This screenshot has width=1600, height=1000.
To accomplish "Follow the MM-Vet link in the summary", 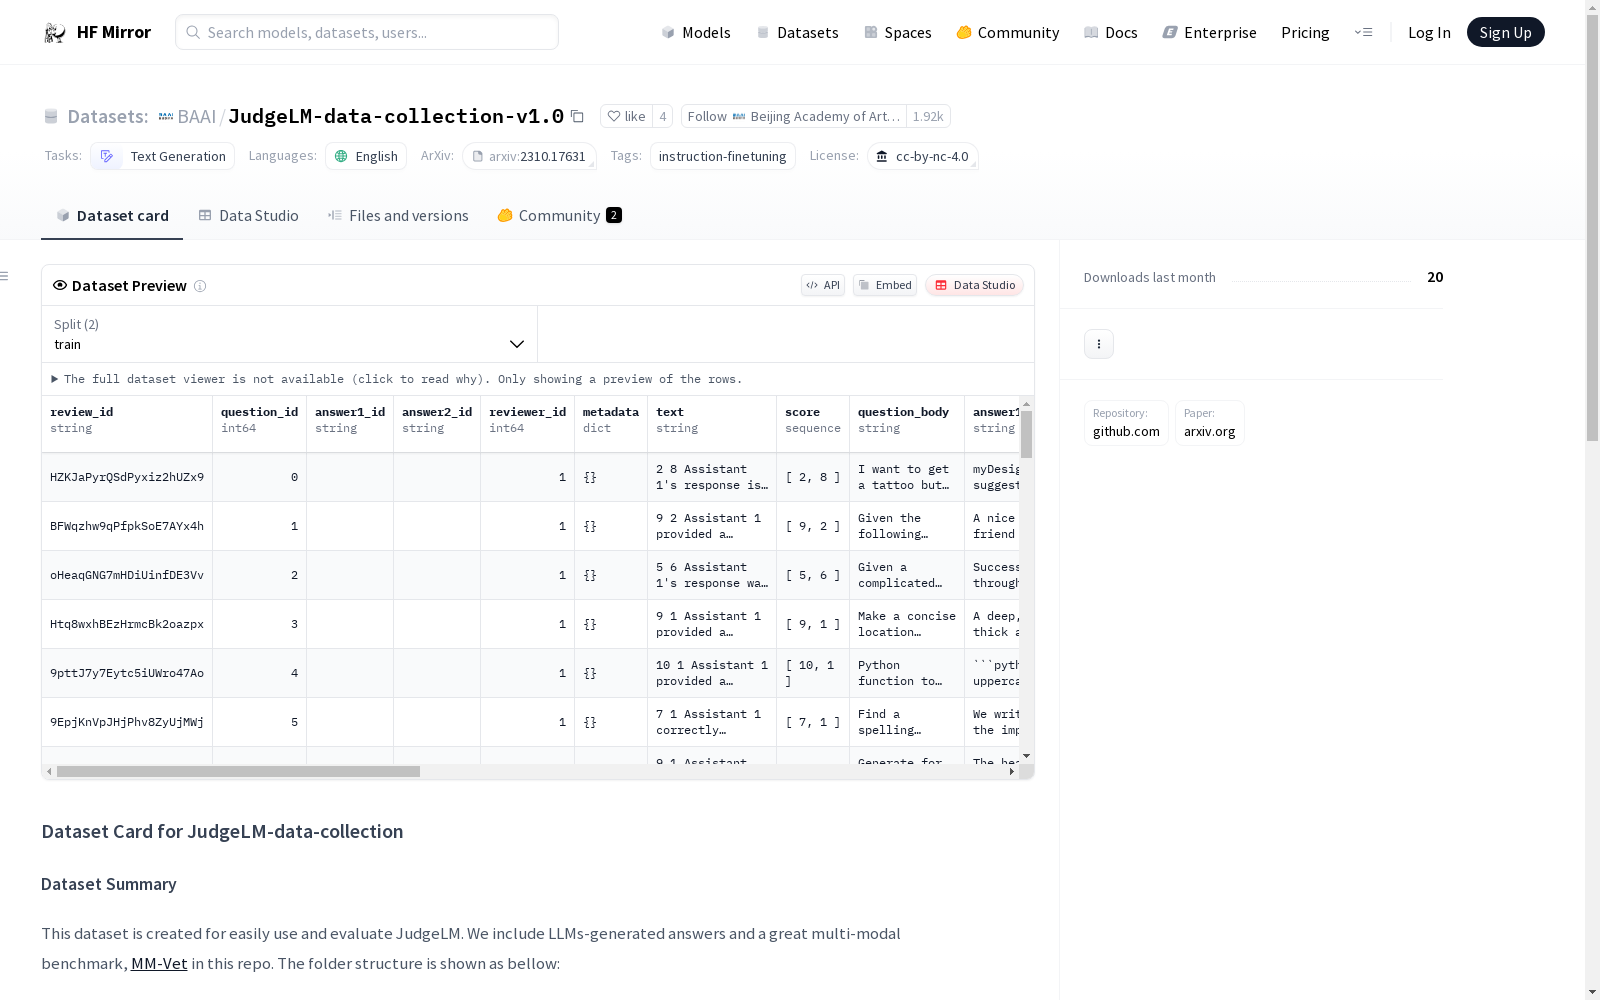I will [x=159, y=964].
